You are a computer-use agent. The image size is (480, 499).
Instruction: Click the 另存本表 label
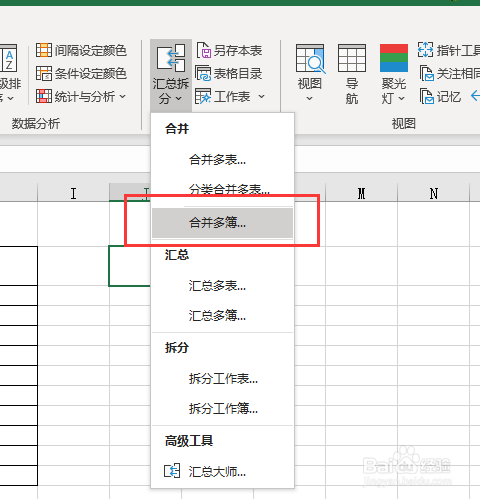click(x=238, y=50)
